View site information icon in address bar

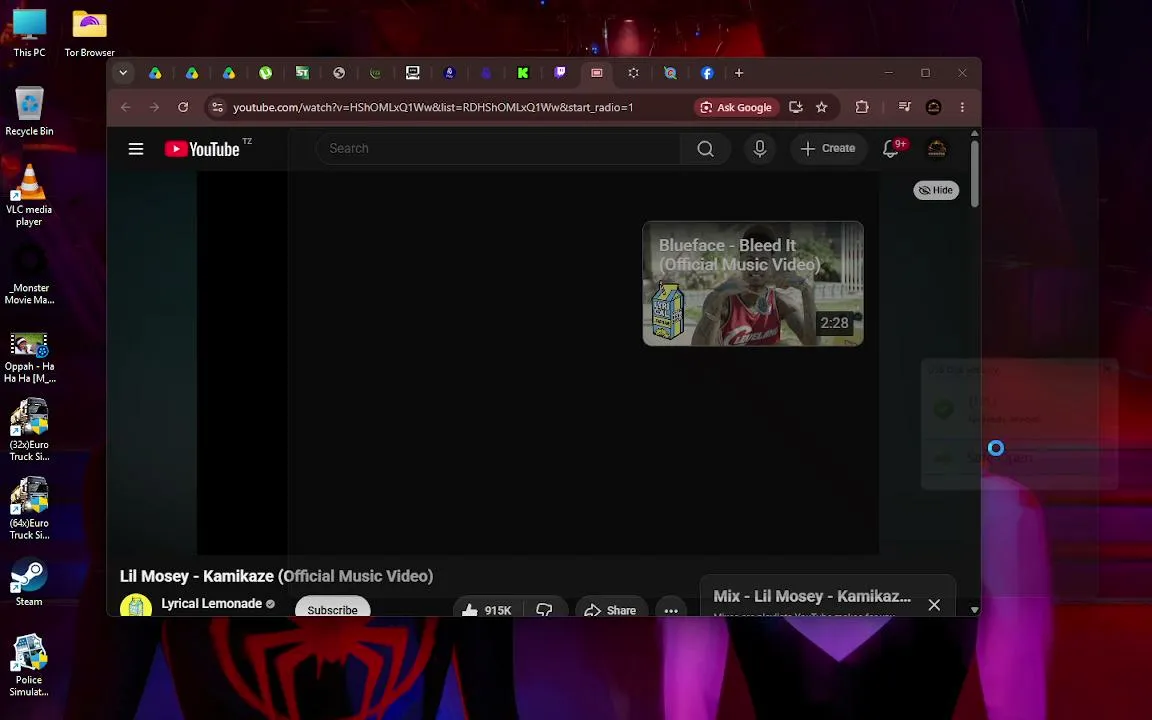[217, 107]
